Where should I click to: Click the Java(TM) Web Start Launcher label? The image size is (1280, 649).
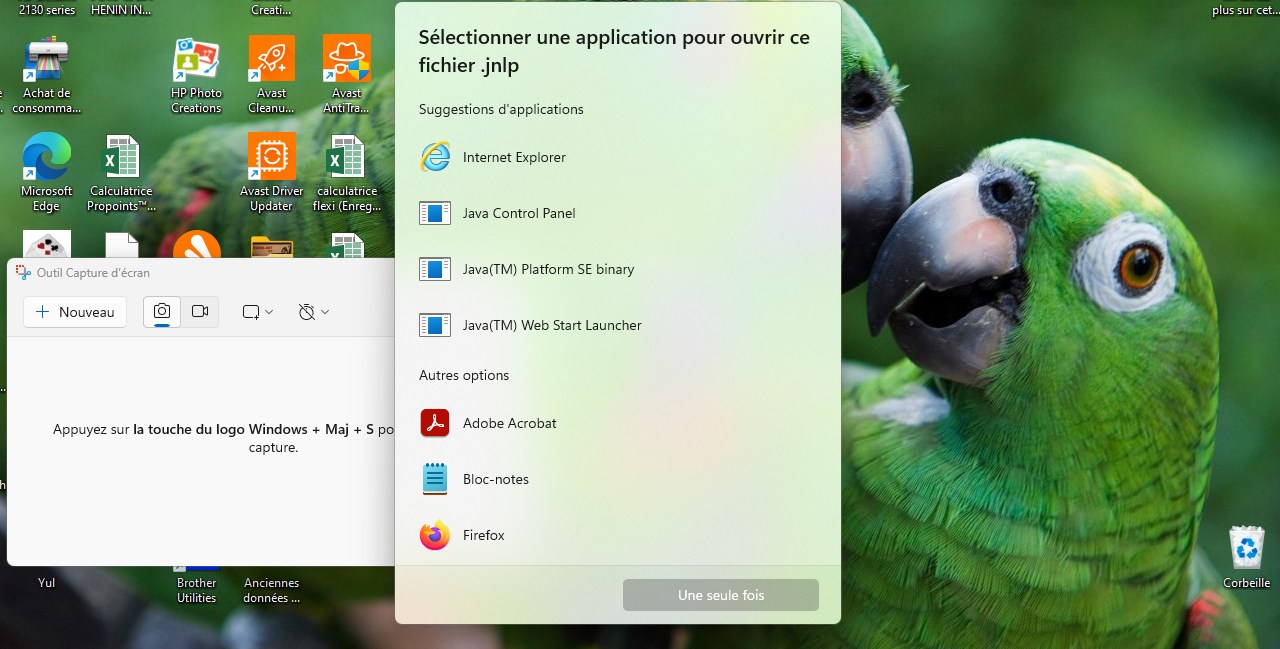[x=552, y=325]
